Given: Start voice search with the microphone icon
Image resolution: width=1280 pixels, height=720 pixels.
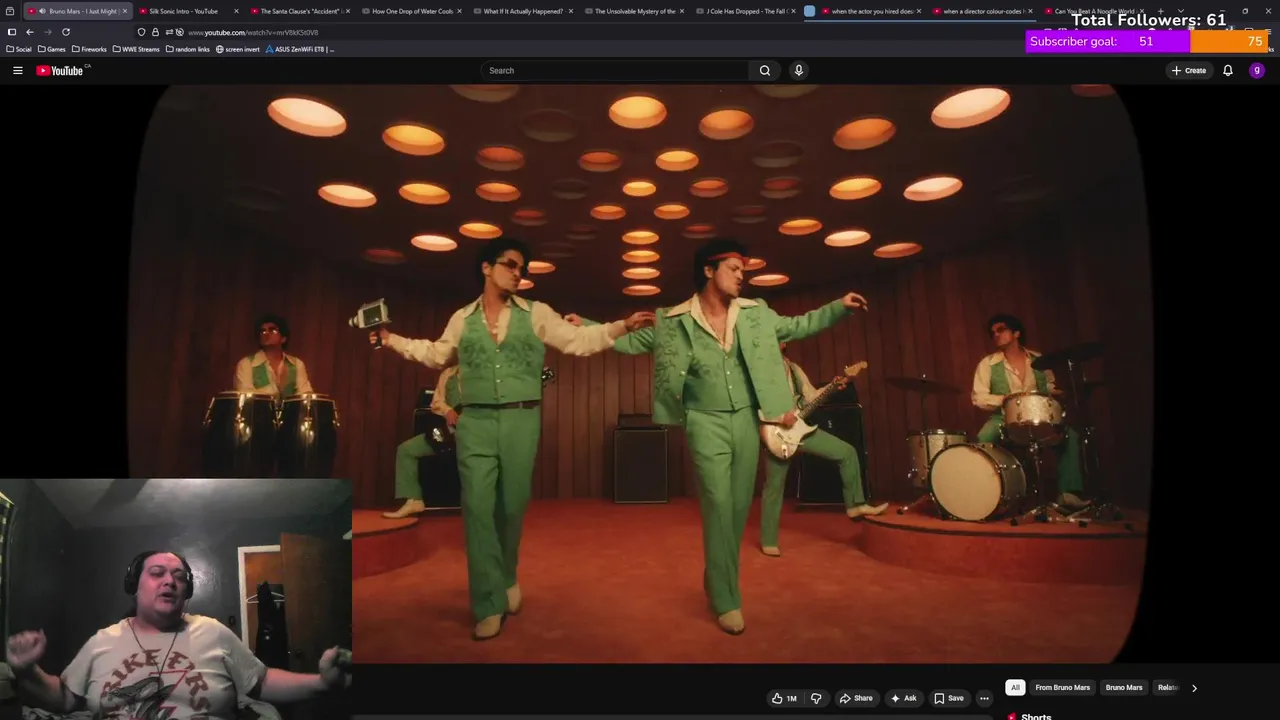Looking at the screenshot, I should pyautogui.click(x=798, y=70).
